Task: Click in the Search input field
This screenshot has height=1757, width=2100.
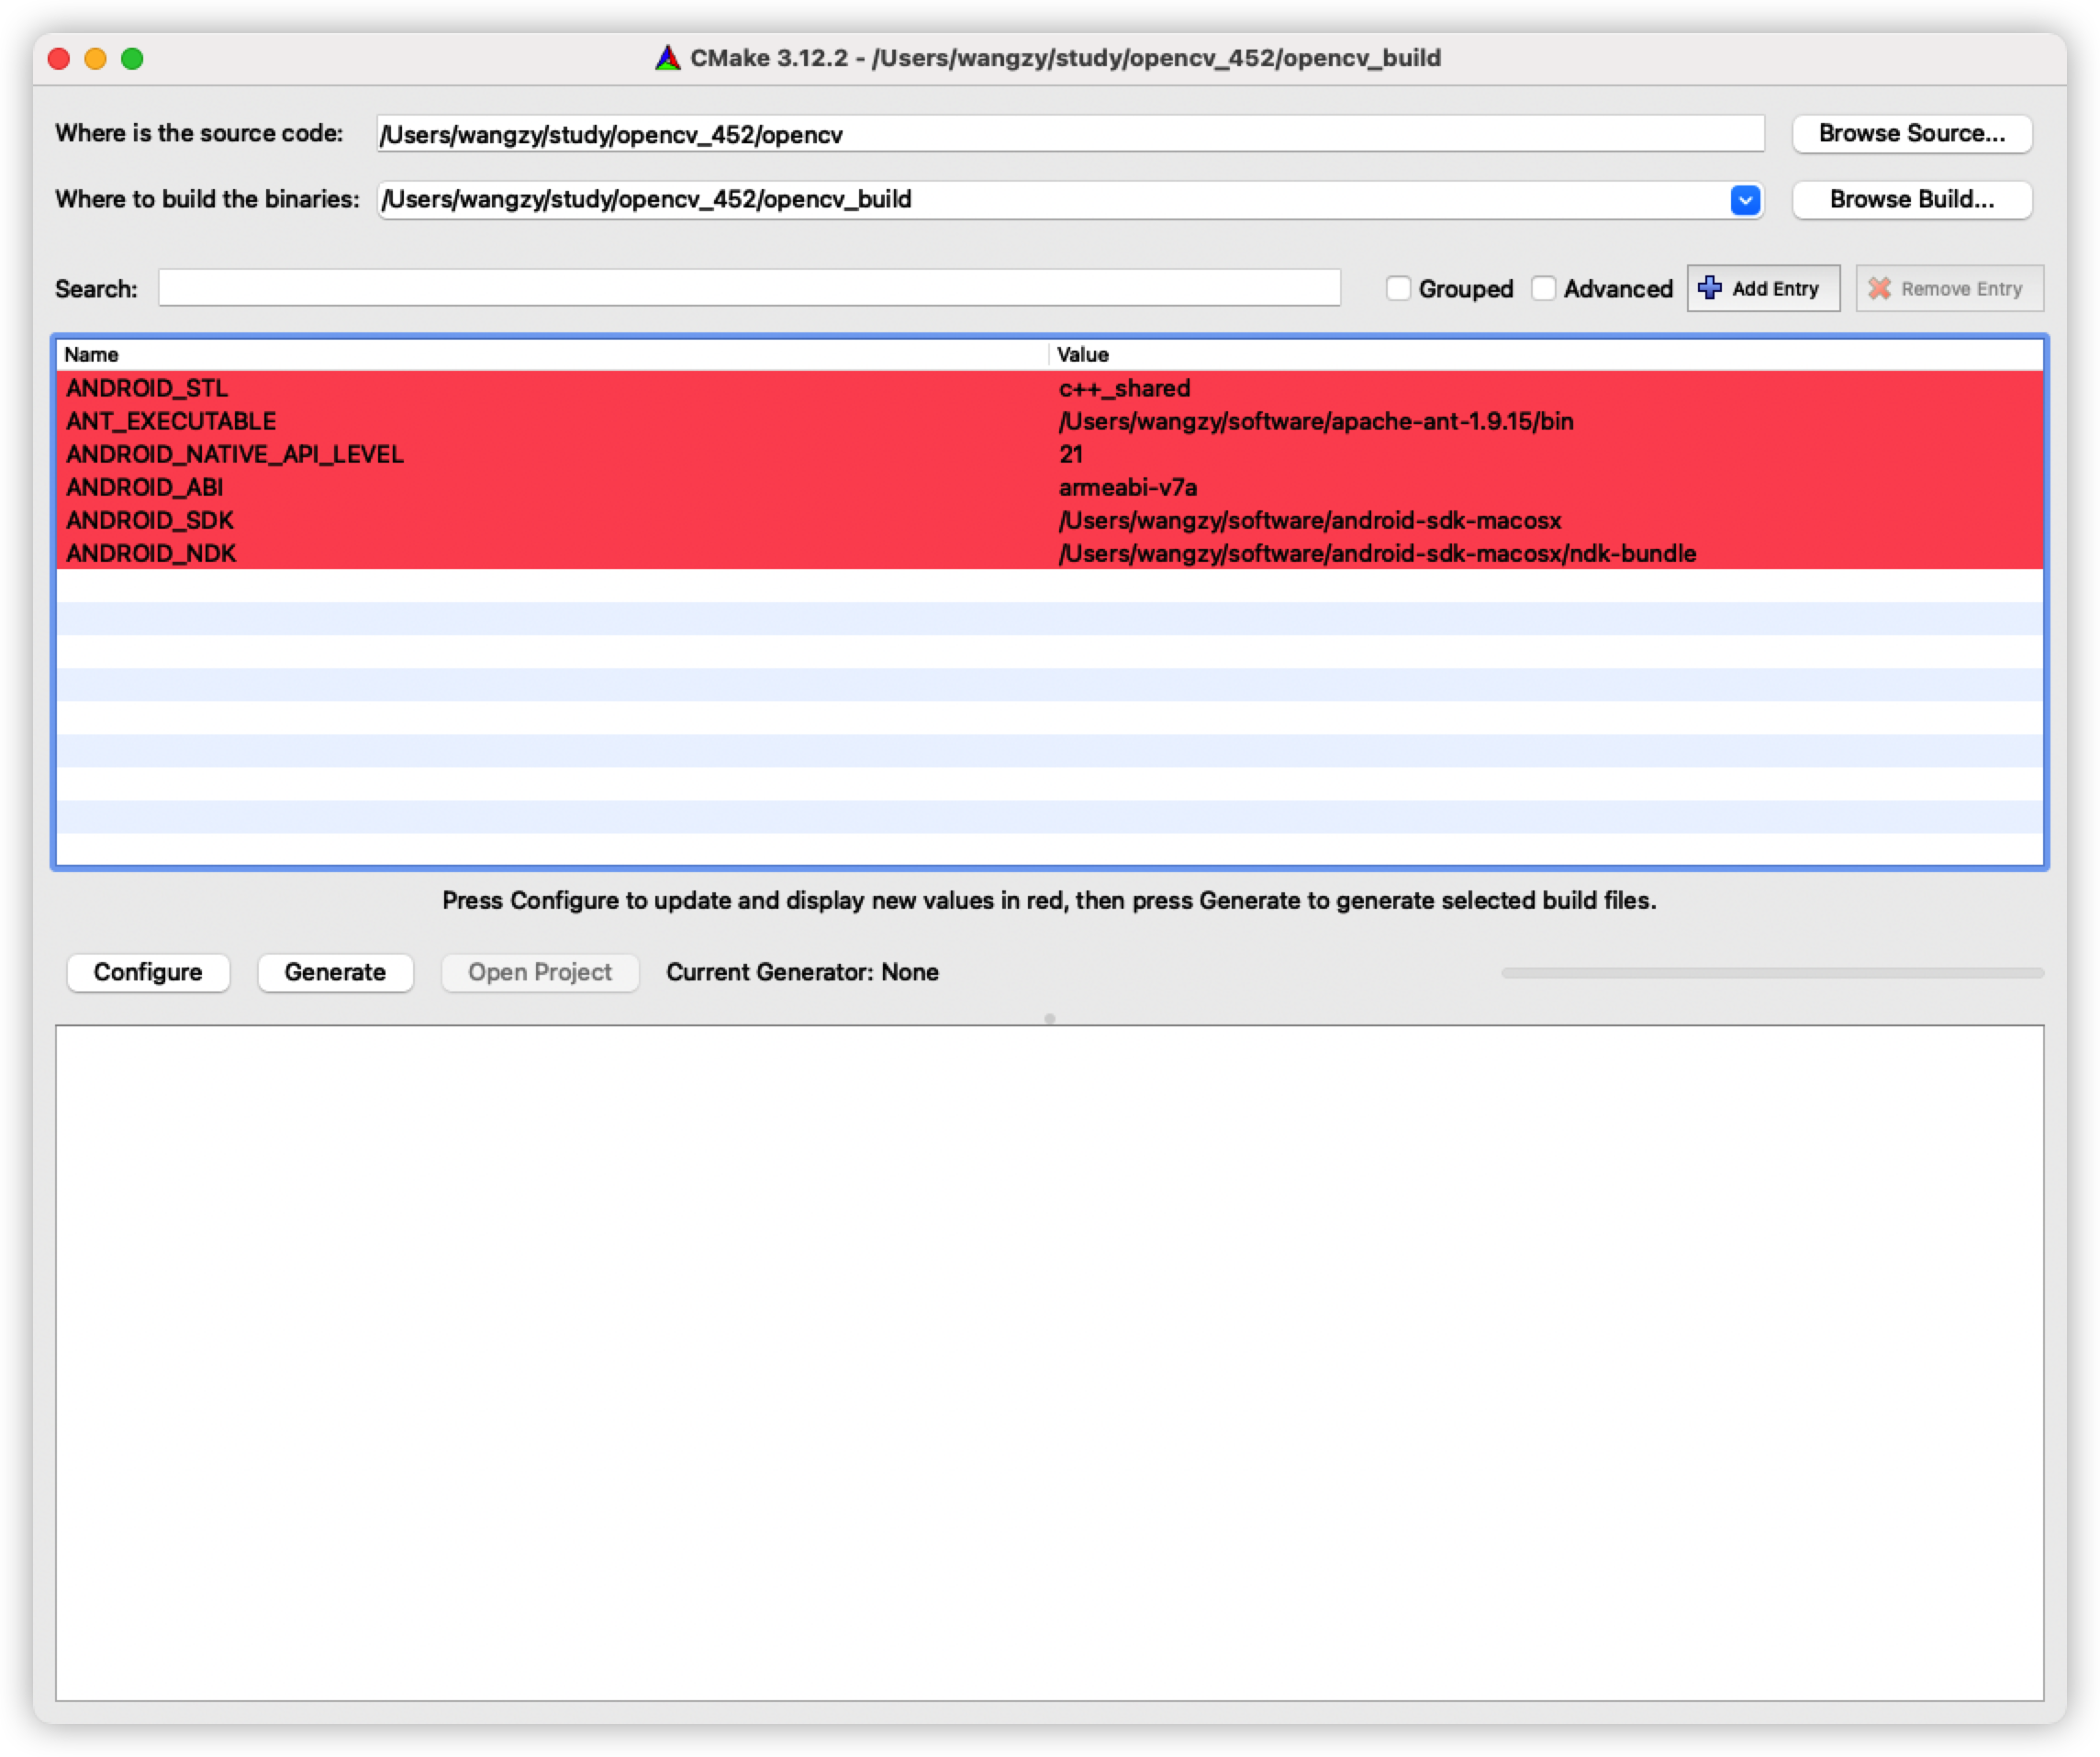Action: pyautogui.click(x=748, y=288)
